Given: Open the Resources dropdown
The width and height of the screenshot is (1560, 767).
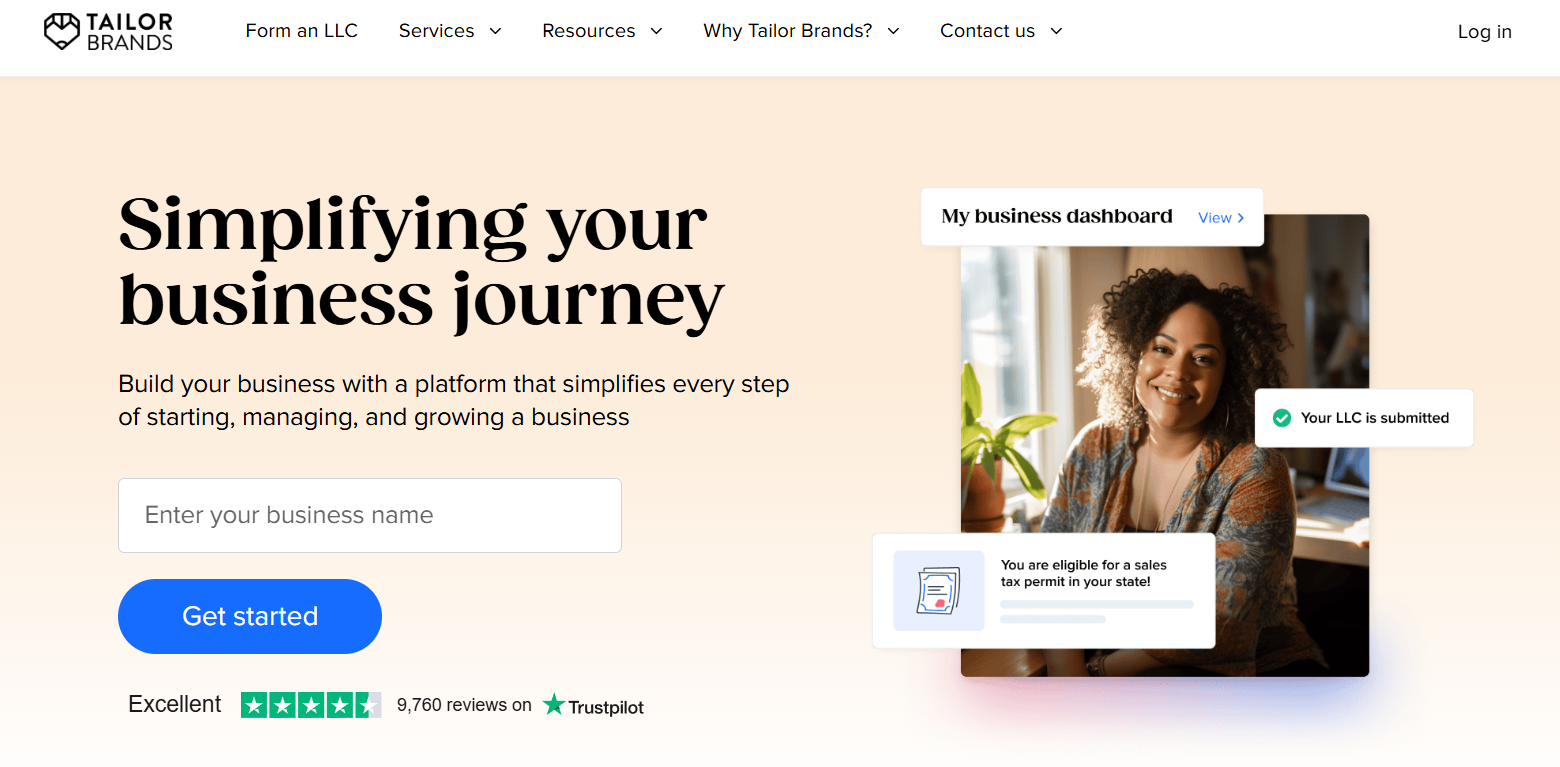Looking at the screenshot, I should click(x=602, y=31).
